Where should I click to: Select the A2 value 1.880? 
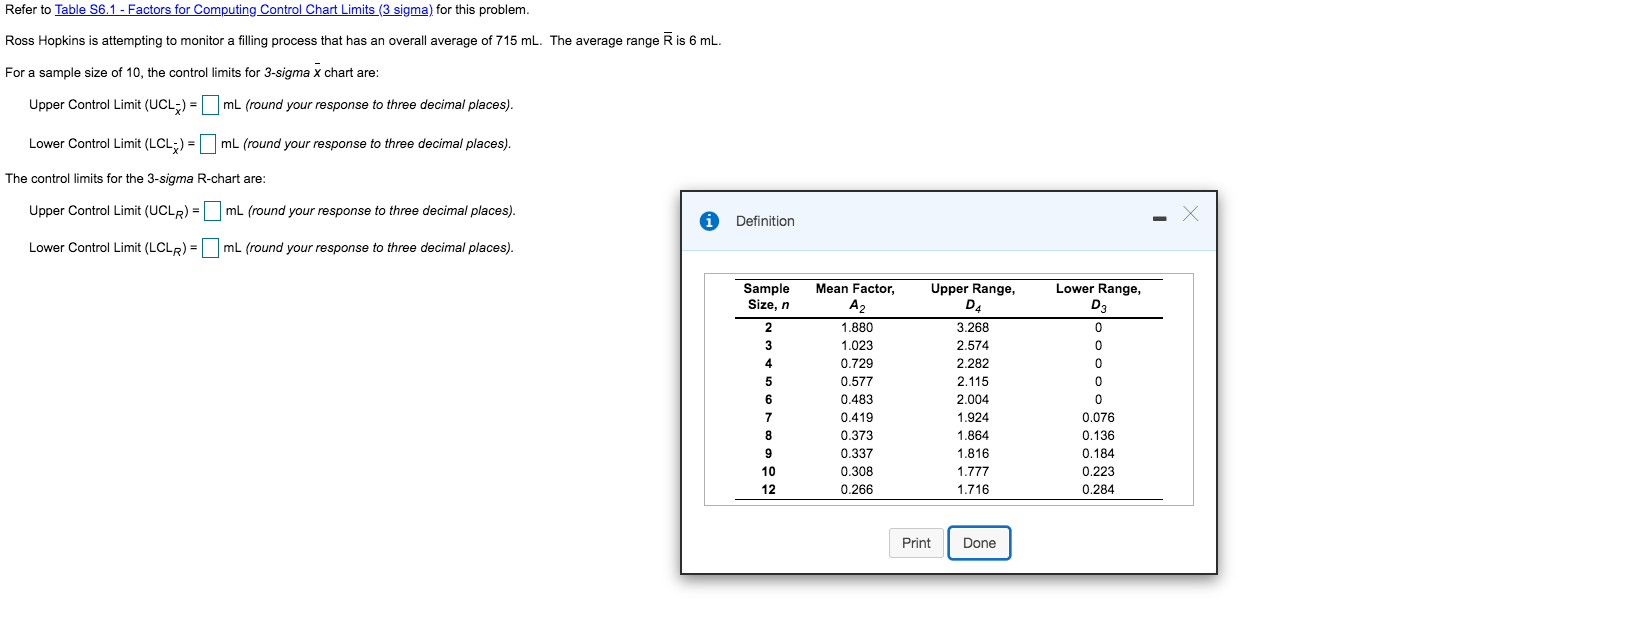(x=856, y=328)
